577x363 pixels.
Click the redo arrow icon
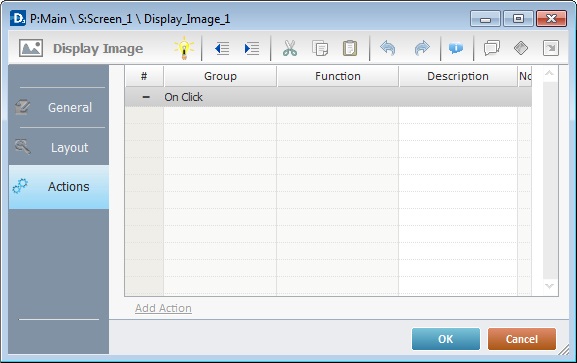pos(422,48)
